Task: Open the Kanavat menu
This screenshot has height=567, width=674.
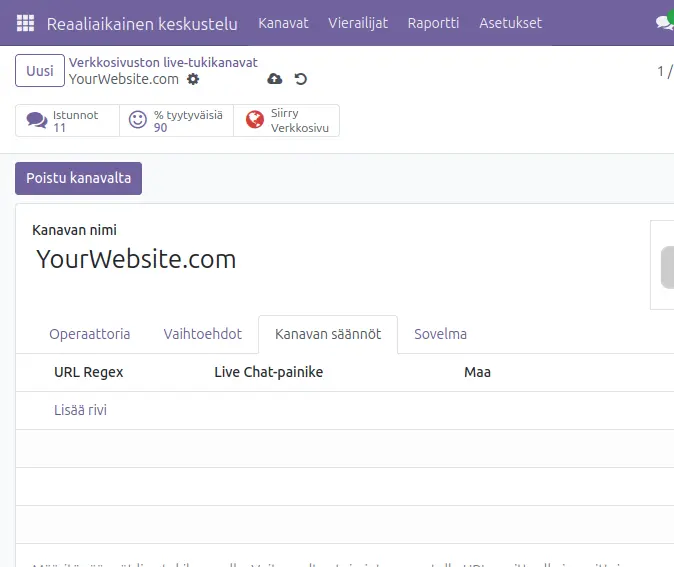Action: coord(283,23)
